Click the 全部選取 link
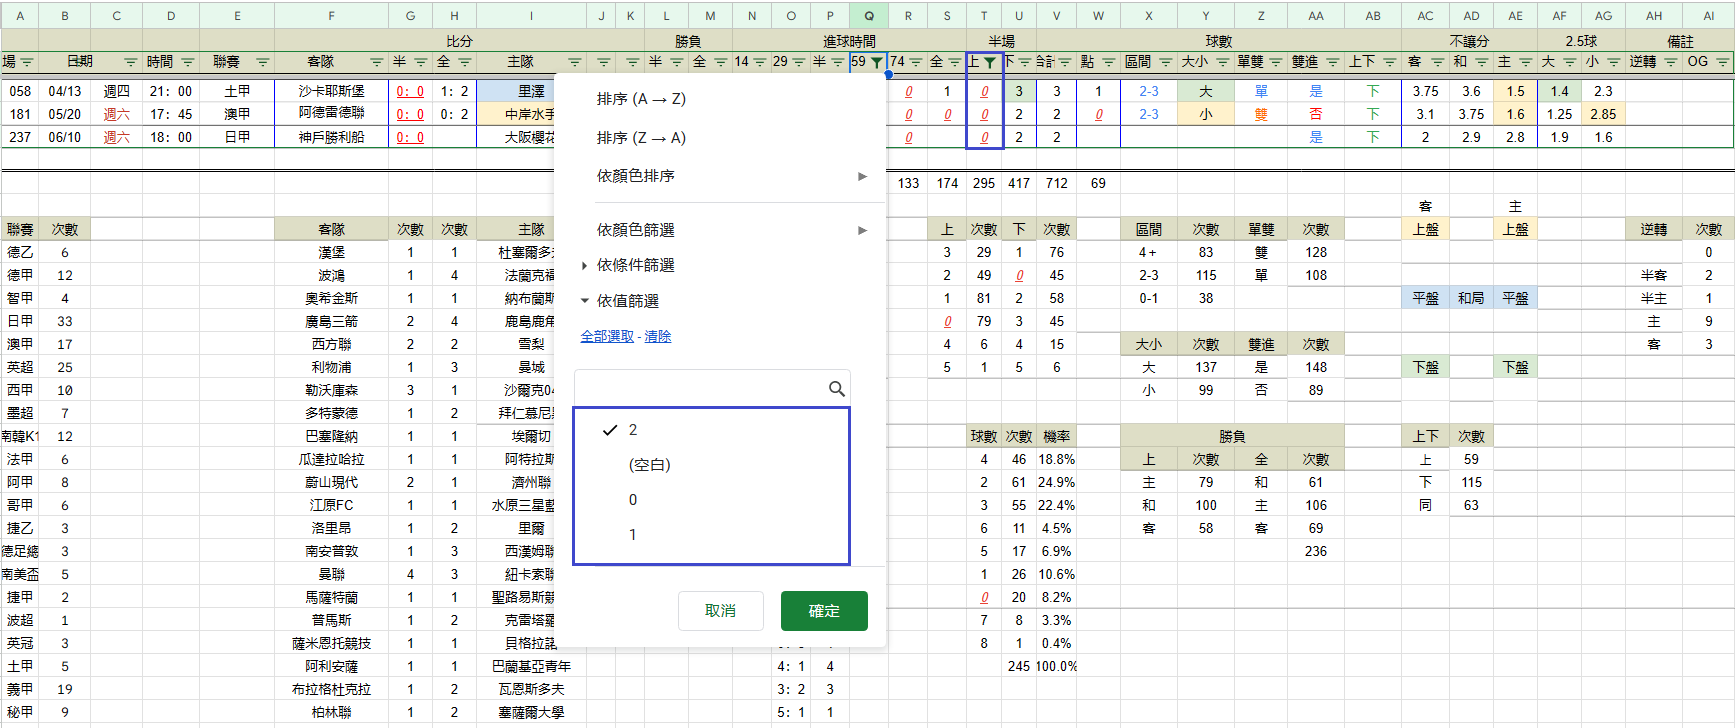This screenshot has width=1735, height=728. pos(607,337)
